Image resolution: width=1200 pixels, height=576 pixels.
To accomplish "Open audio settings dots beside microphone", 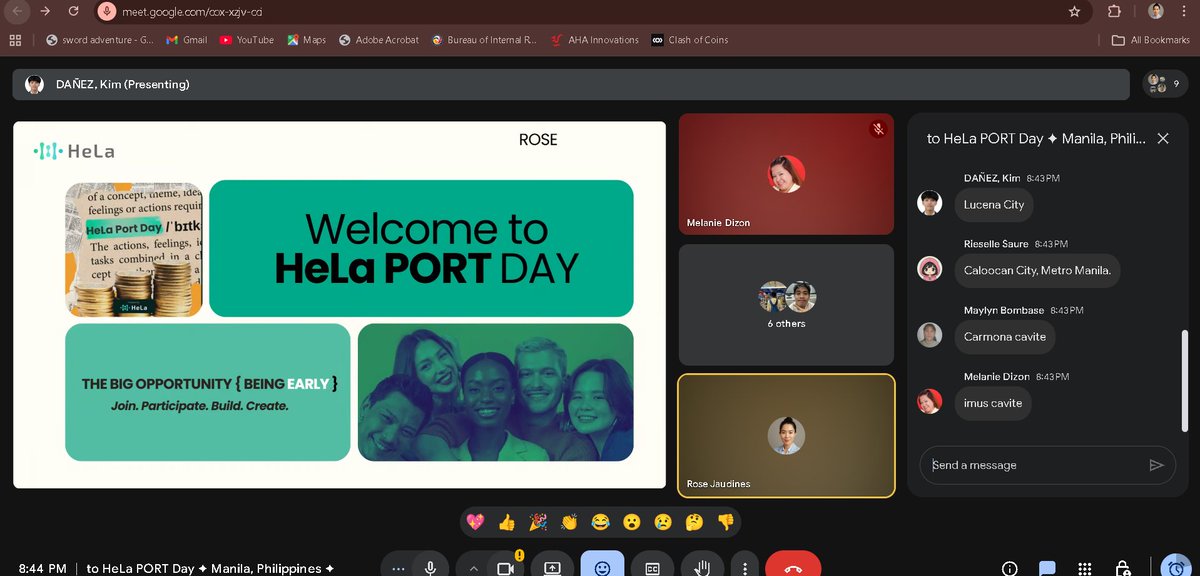I will (398, 567).
